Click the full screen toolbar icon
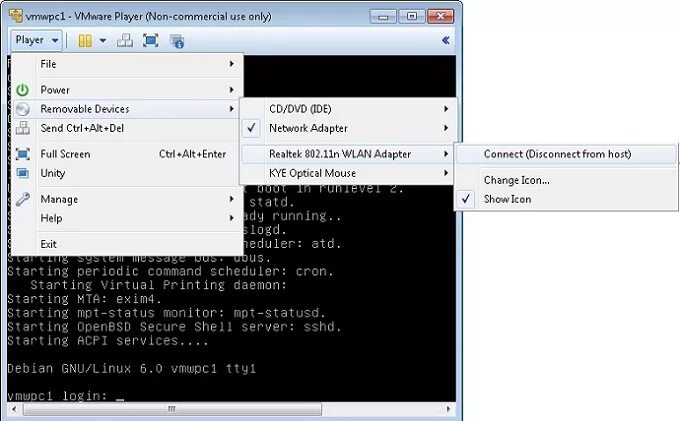680x421 pixels. click(150, 41)
